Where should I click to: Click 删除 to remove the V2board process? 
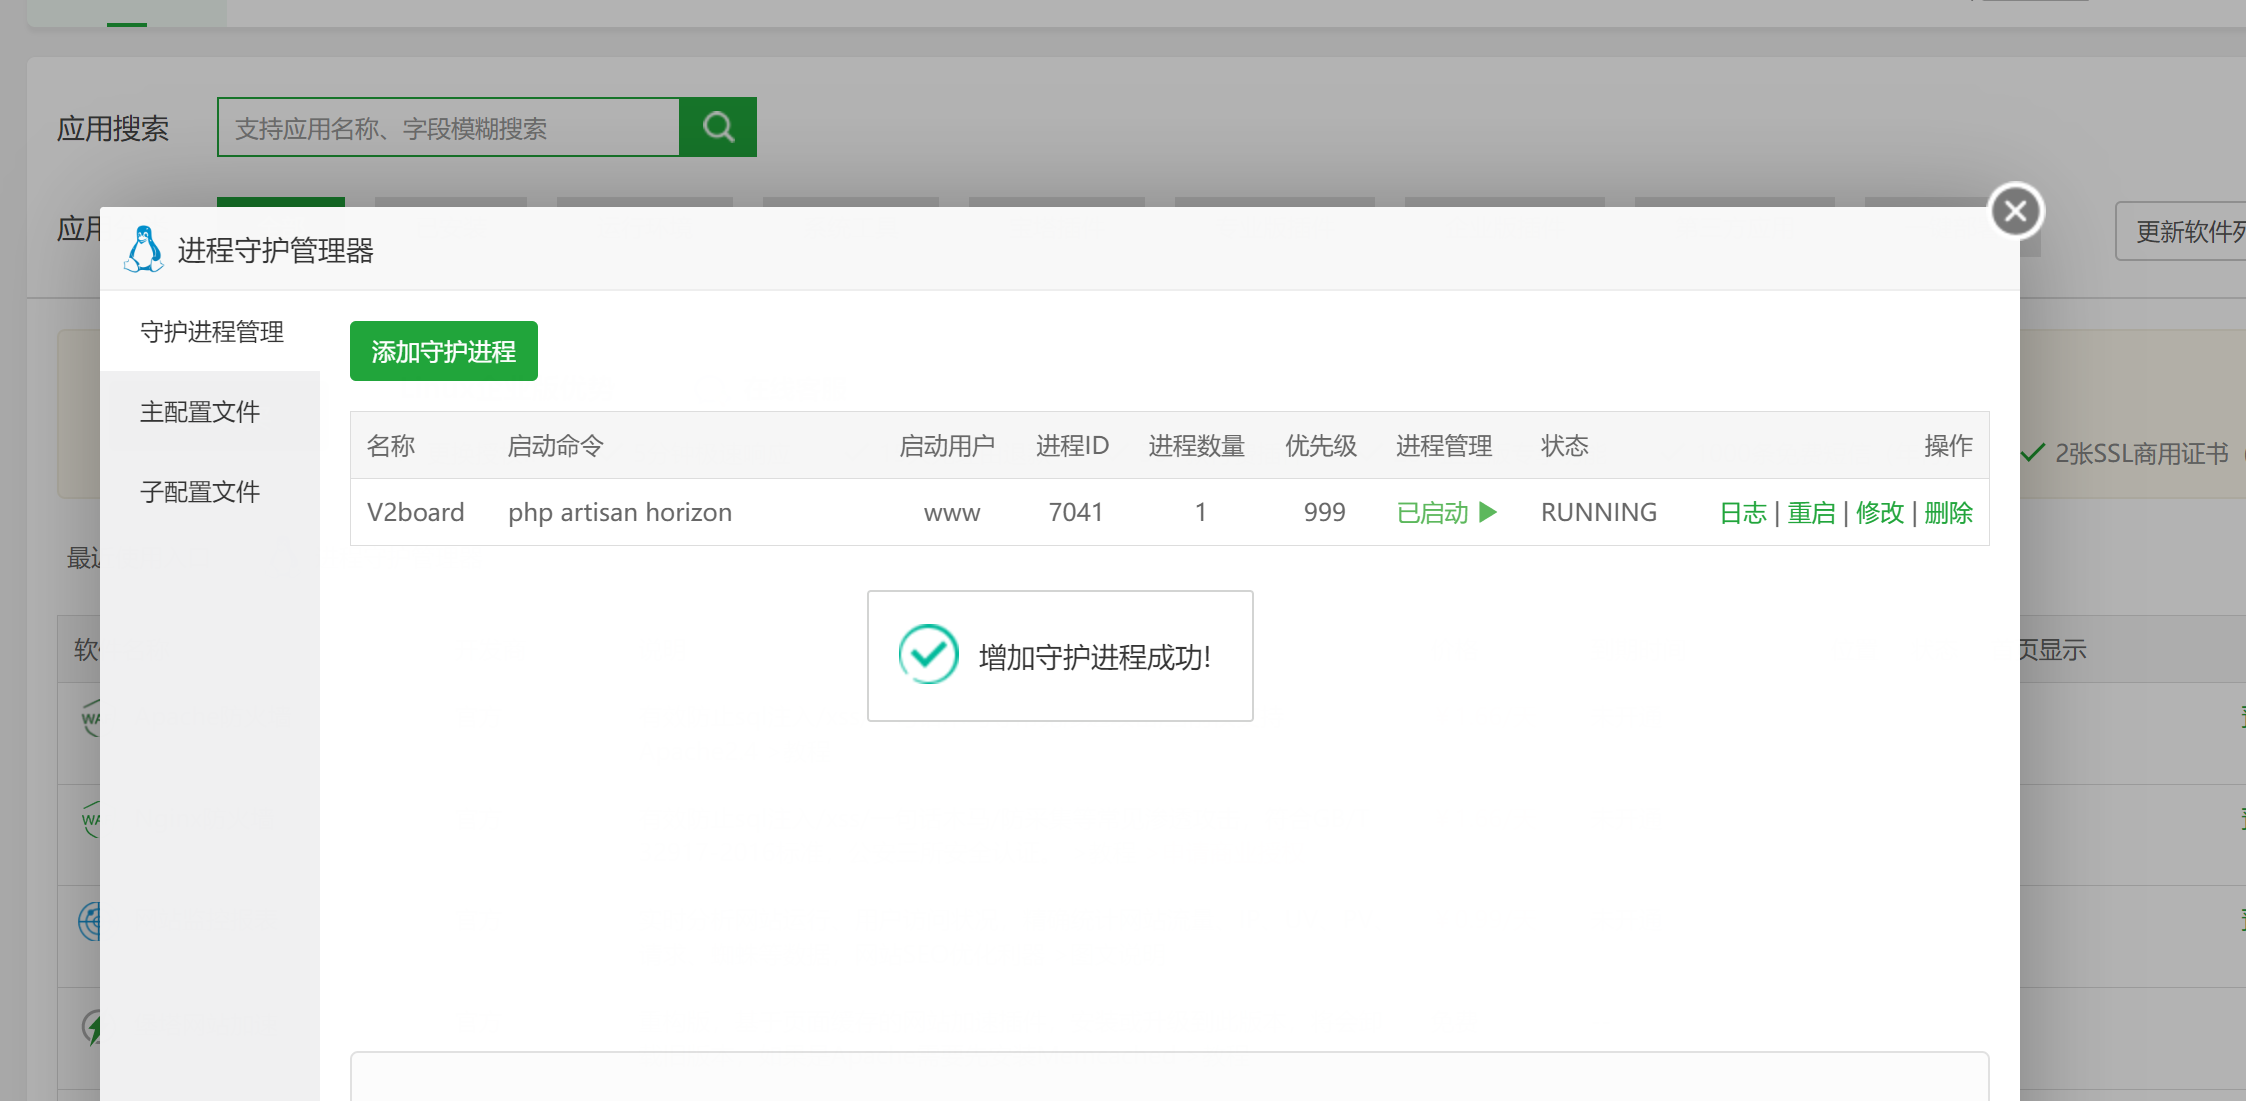pyautogui.click(x=1948, y=513)
